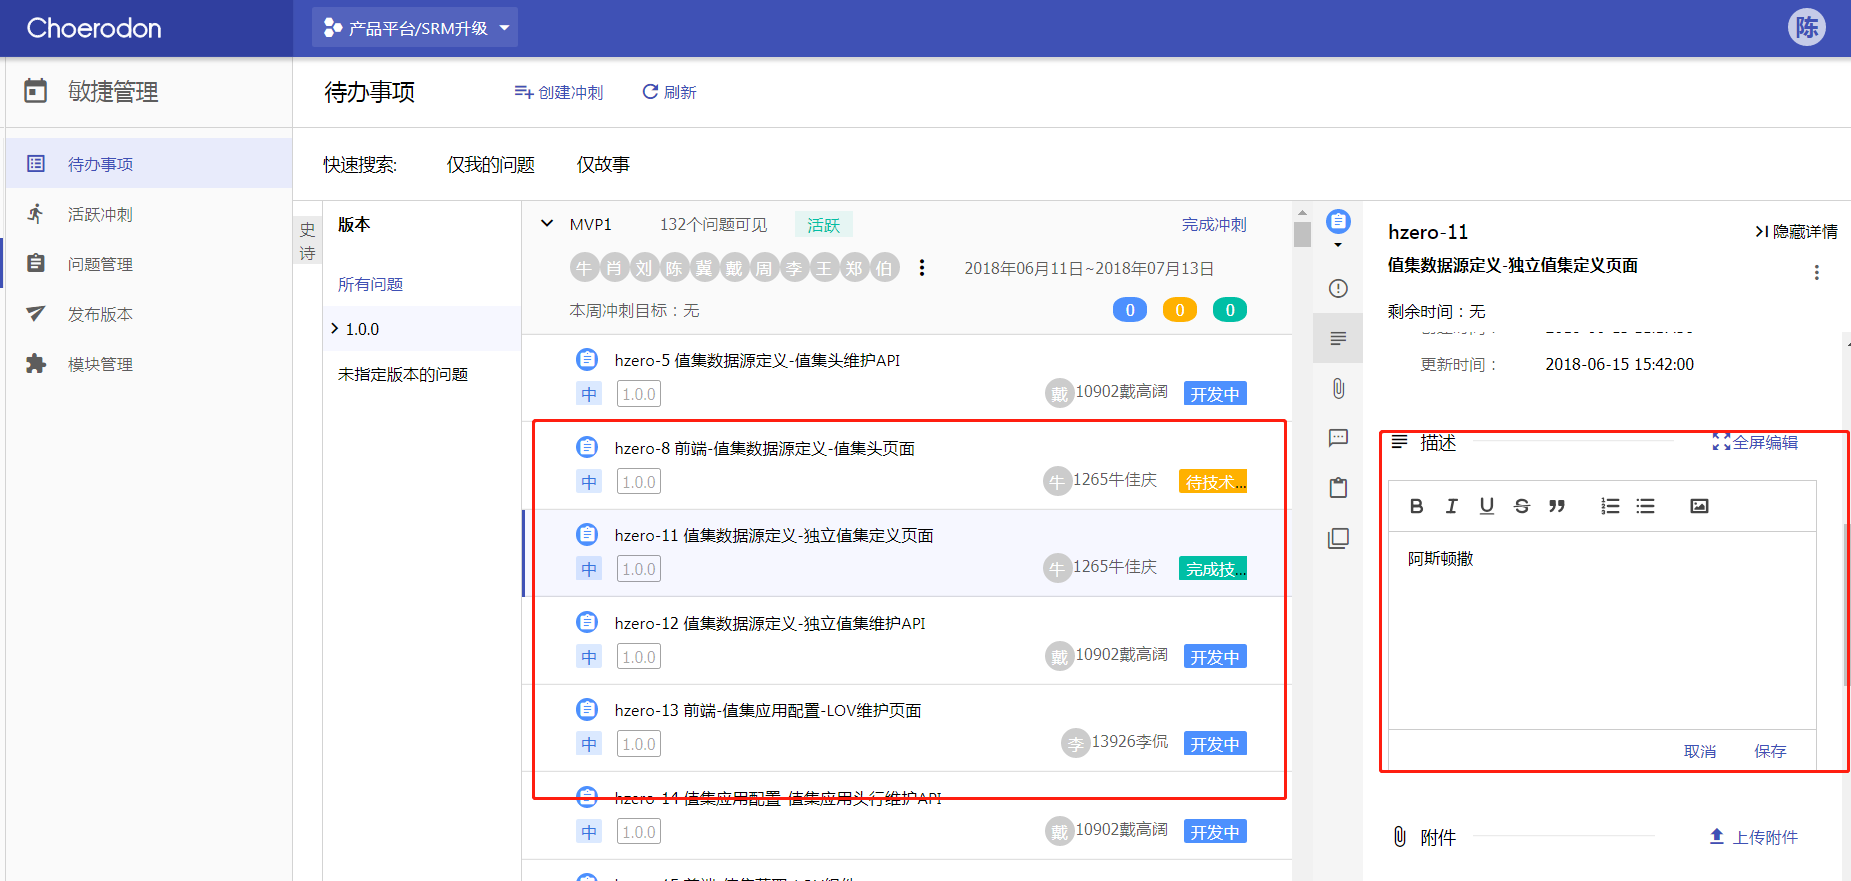Image resolution: width=1851 pixels, height=881 pixels.
Task: Insert bulleted list in description
Action: click(1645, 506)
